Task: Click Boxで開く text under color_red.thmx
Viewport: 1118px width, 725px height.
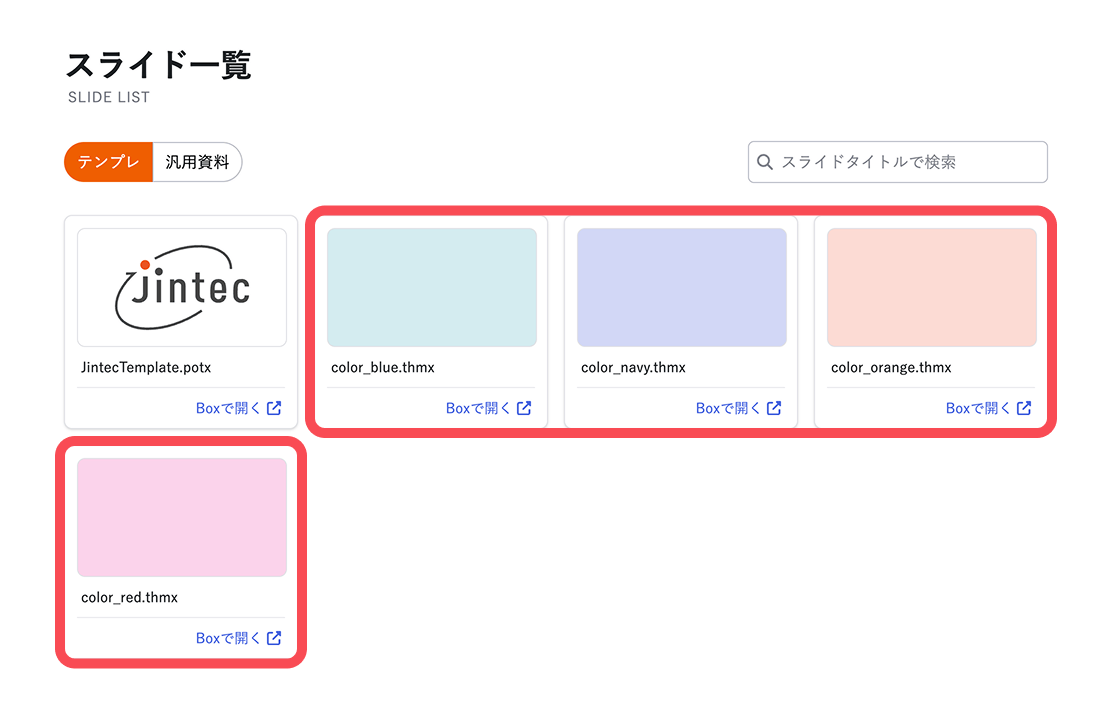Action: coord(228,638)
